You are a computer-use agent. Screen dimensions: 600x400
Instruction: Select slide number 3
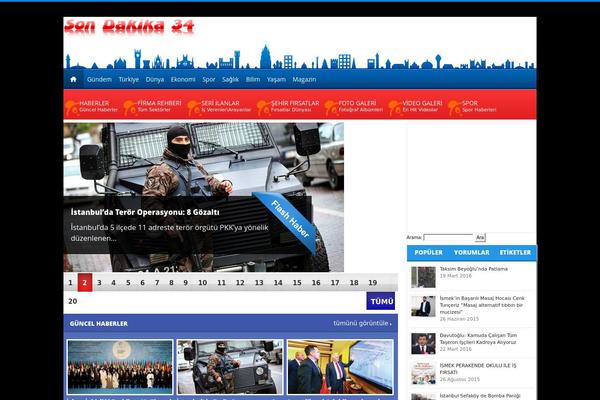point(99,282)
